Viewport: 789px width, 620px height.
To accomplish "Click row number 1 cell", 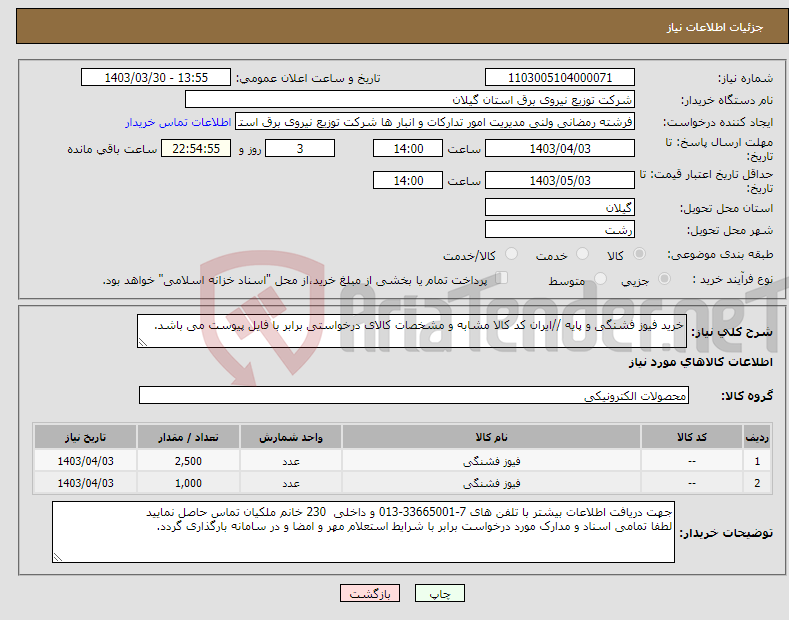I will click(x=757, y=460).
